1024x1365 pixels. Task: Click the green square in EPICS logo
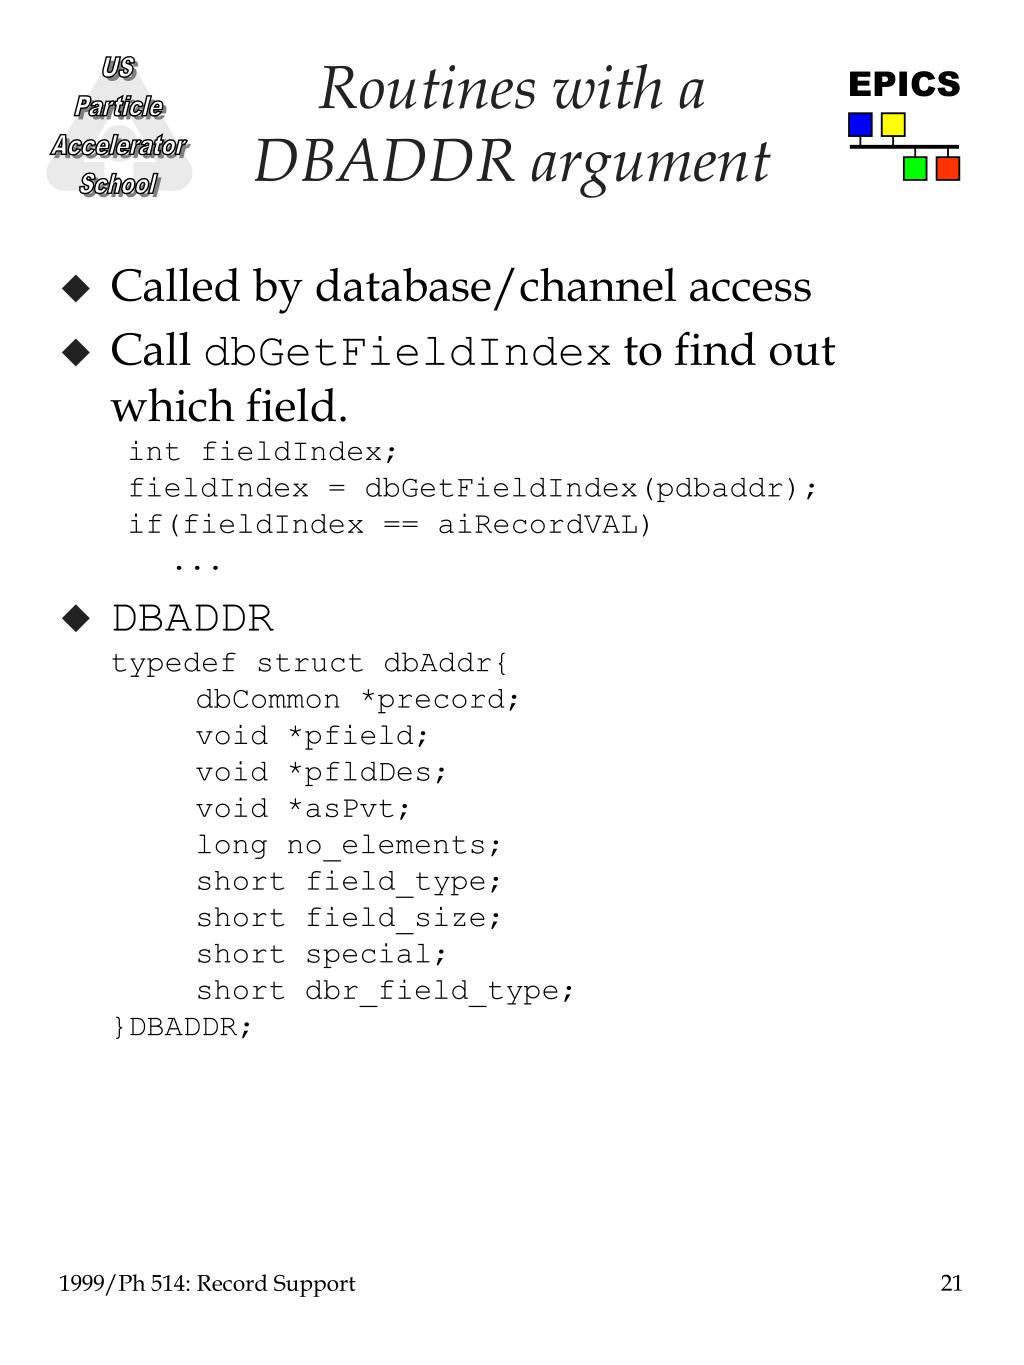(915, 168)
